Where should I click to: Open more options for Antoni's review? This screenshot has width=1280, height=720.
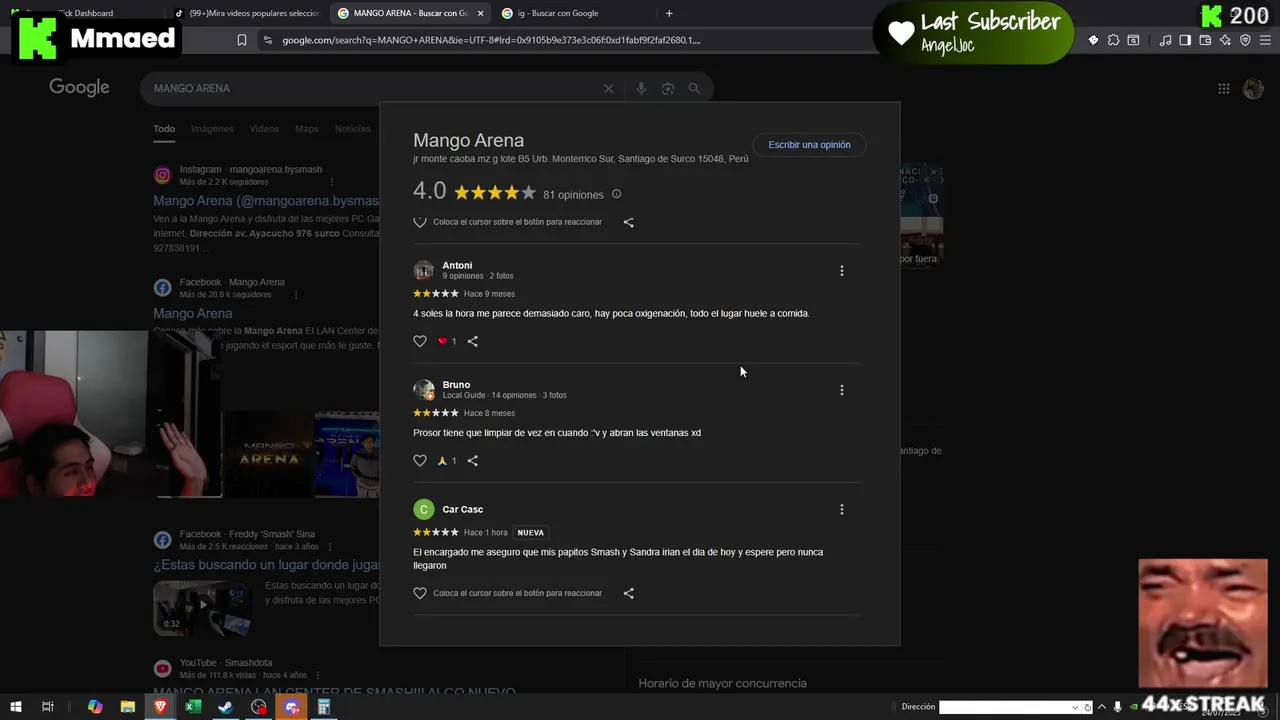841,271
